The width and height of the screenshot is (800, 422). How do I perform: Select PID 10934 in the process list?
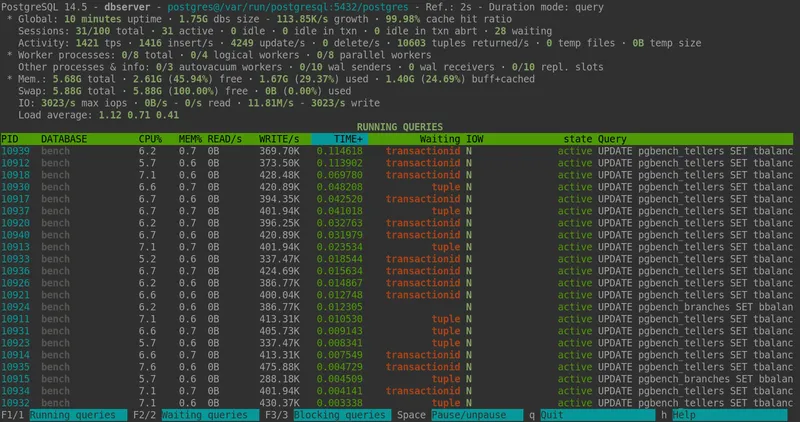point(15,391)
